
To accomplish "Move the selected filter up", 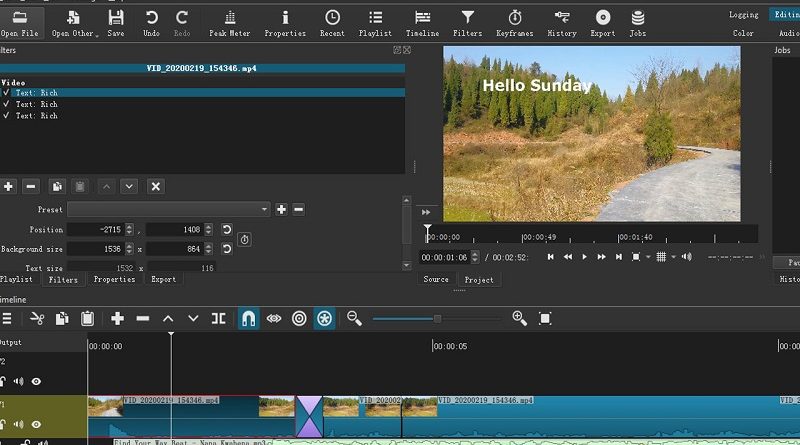I will [x=106, y=187].
